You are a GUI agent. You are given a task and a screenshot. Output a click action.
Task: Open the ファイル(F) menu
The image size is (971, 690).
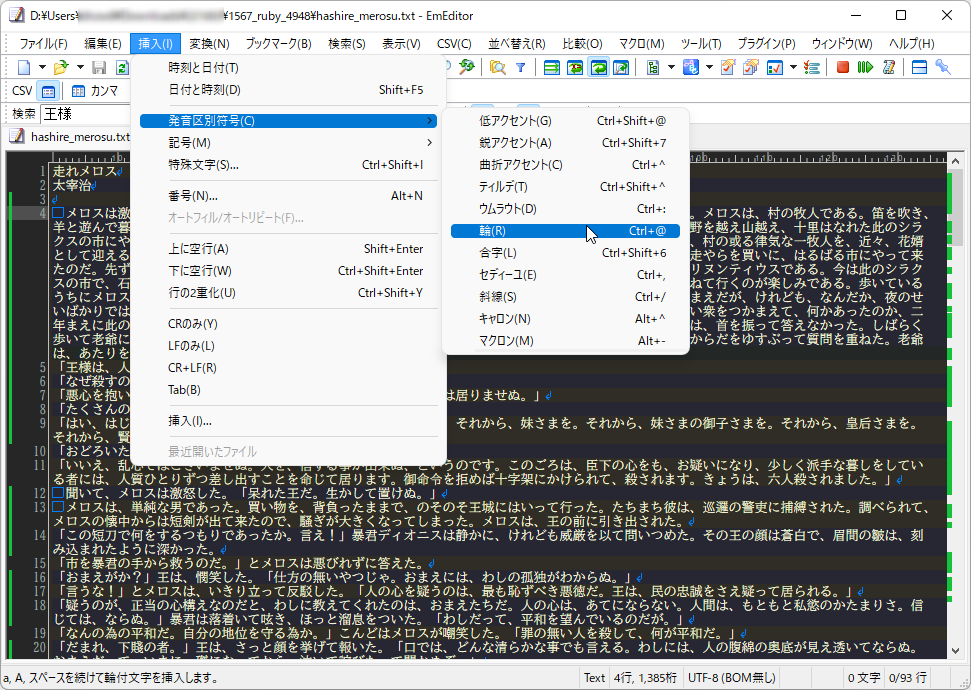click(43, 44)
